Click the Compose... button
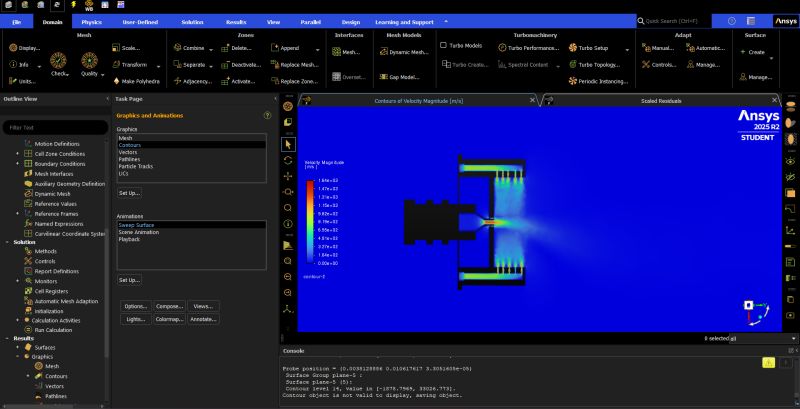 tap(169, 306)
